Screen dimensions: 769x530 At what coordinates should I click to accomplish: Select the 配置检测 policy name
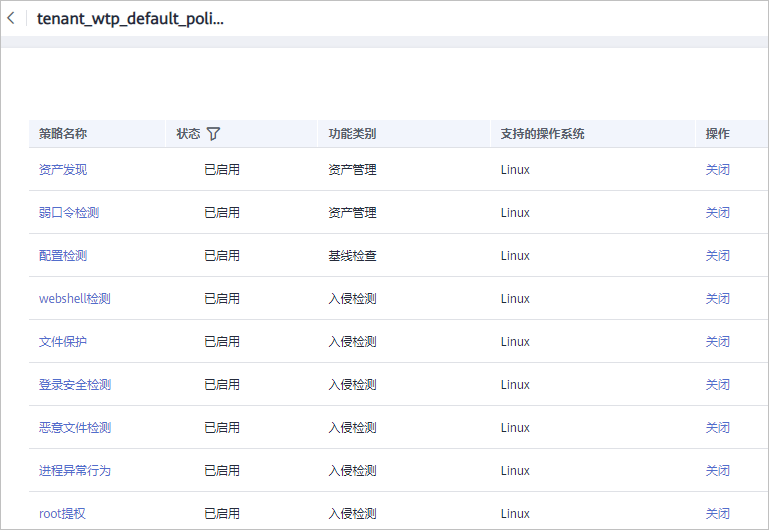pos(63,256)
